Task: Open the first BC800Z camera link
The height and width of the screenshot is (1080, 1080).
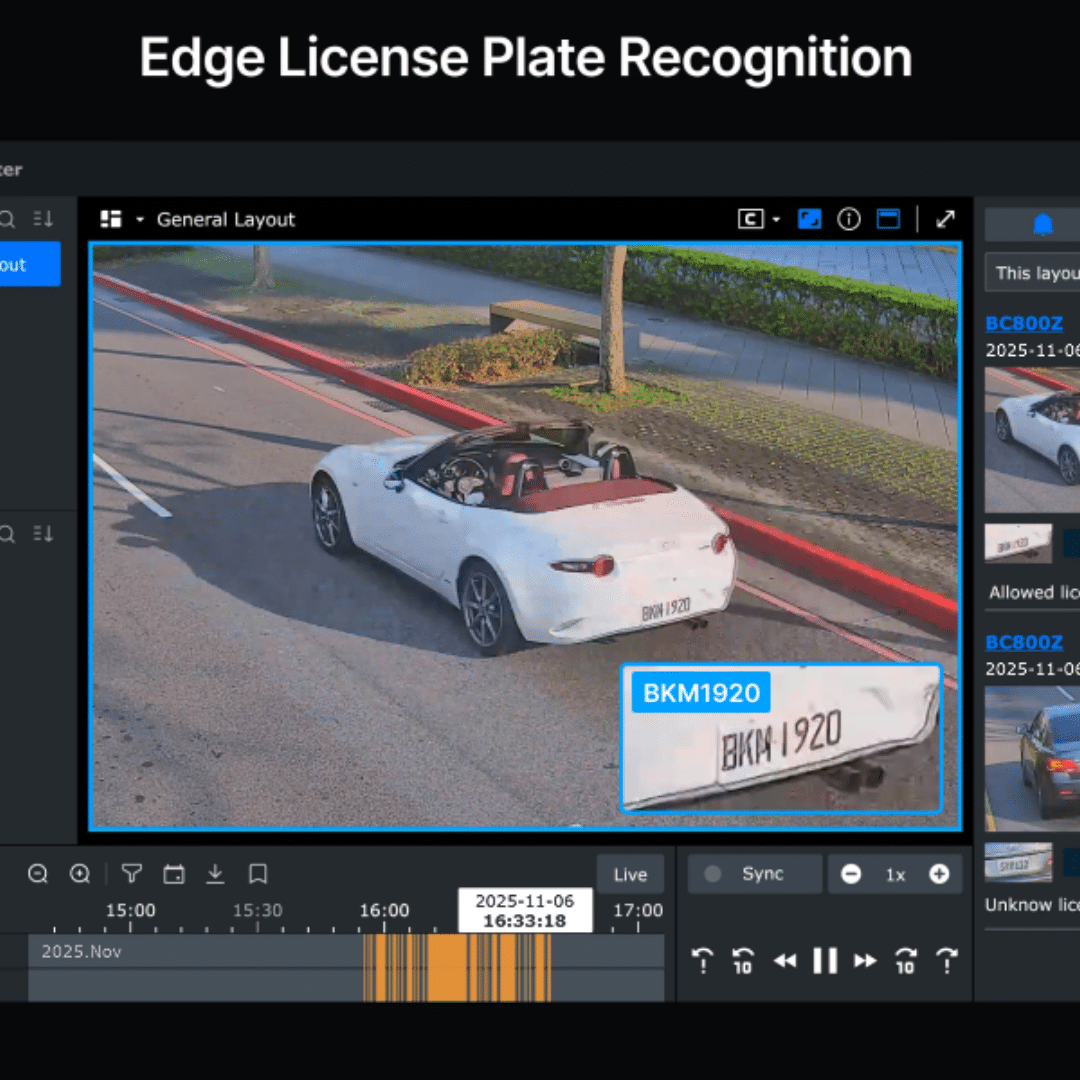Action: coord(1023,323)
